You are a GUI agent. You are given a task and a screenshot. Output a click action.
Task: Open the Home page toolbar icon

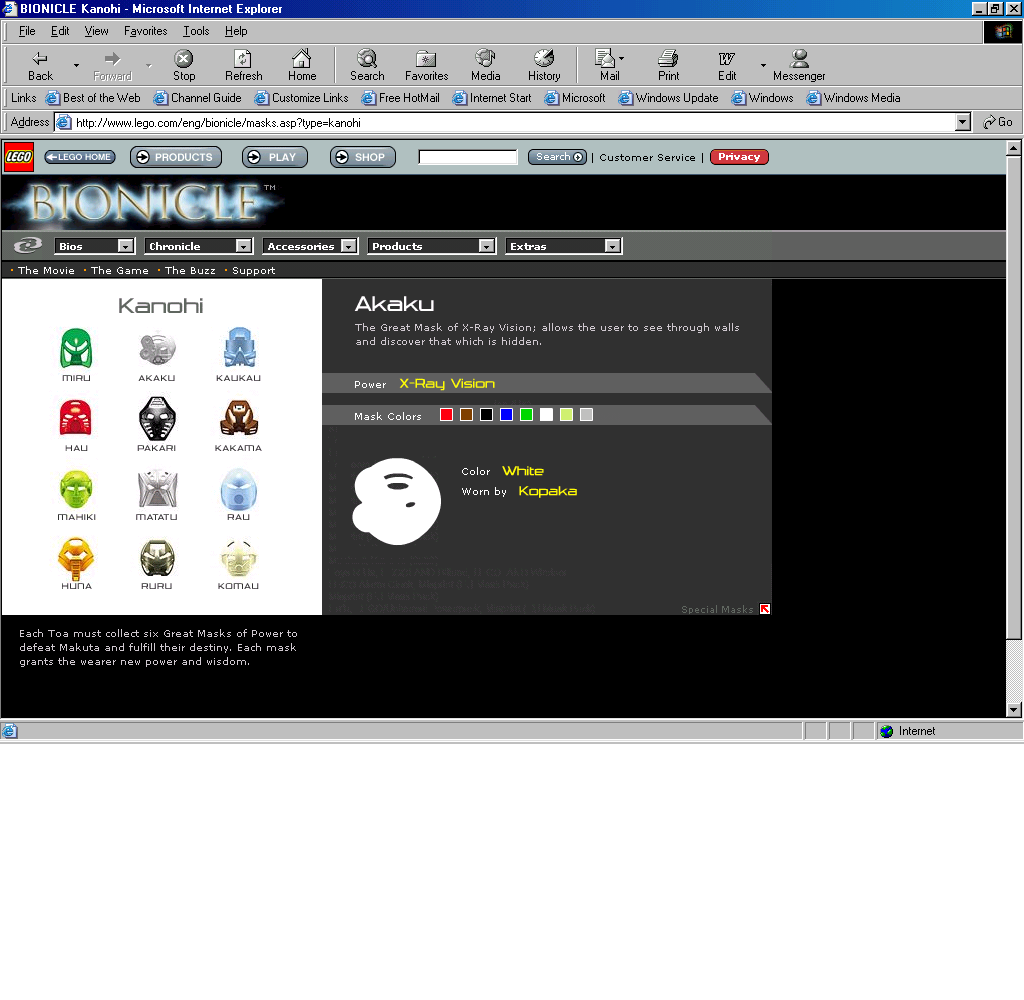pos(302,66)
